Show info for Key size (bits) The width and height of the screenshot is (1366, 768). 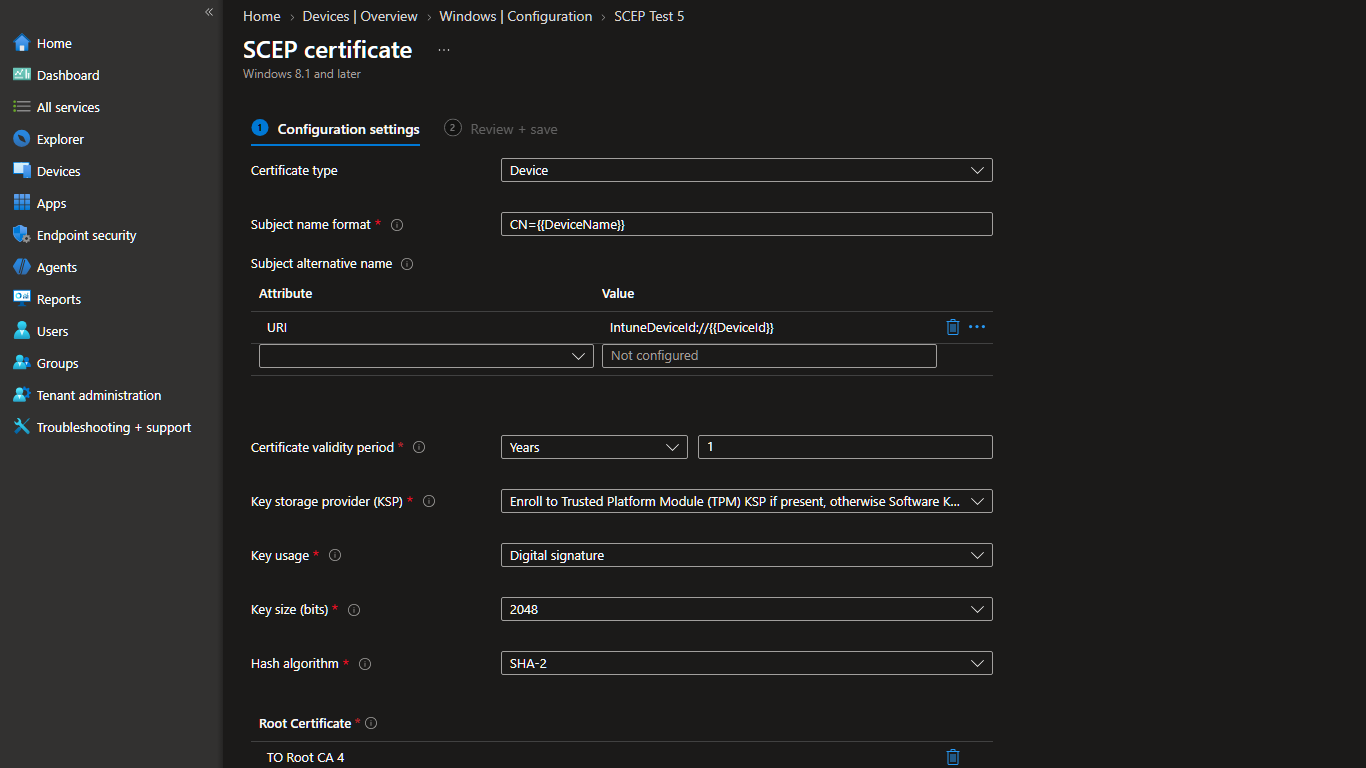(x=354, y=609)
